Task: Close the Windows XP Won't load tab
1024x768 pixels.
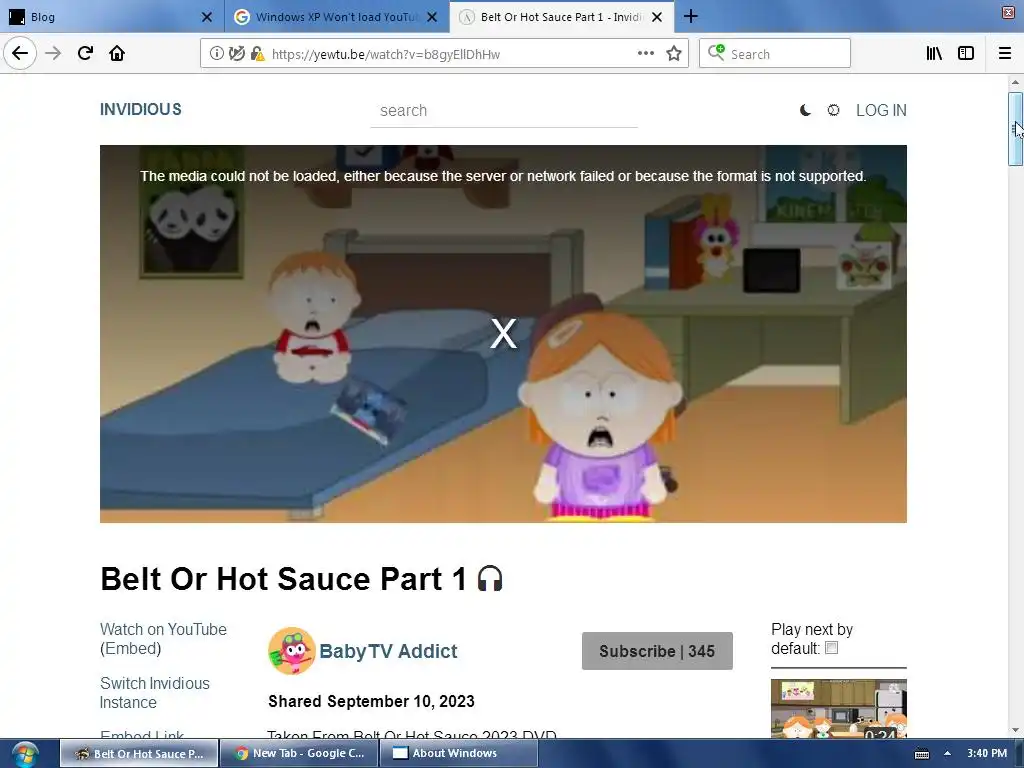Action: pos(432,17)
